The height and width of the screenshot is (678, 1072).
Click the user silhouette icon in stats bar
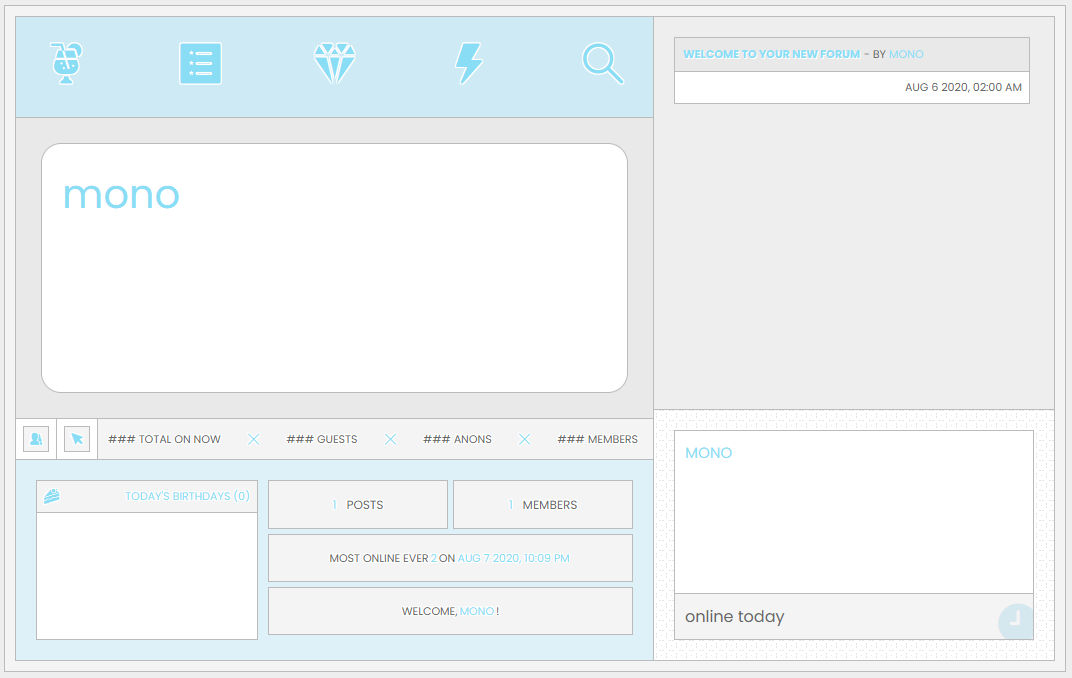(x=36, y=439)
